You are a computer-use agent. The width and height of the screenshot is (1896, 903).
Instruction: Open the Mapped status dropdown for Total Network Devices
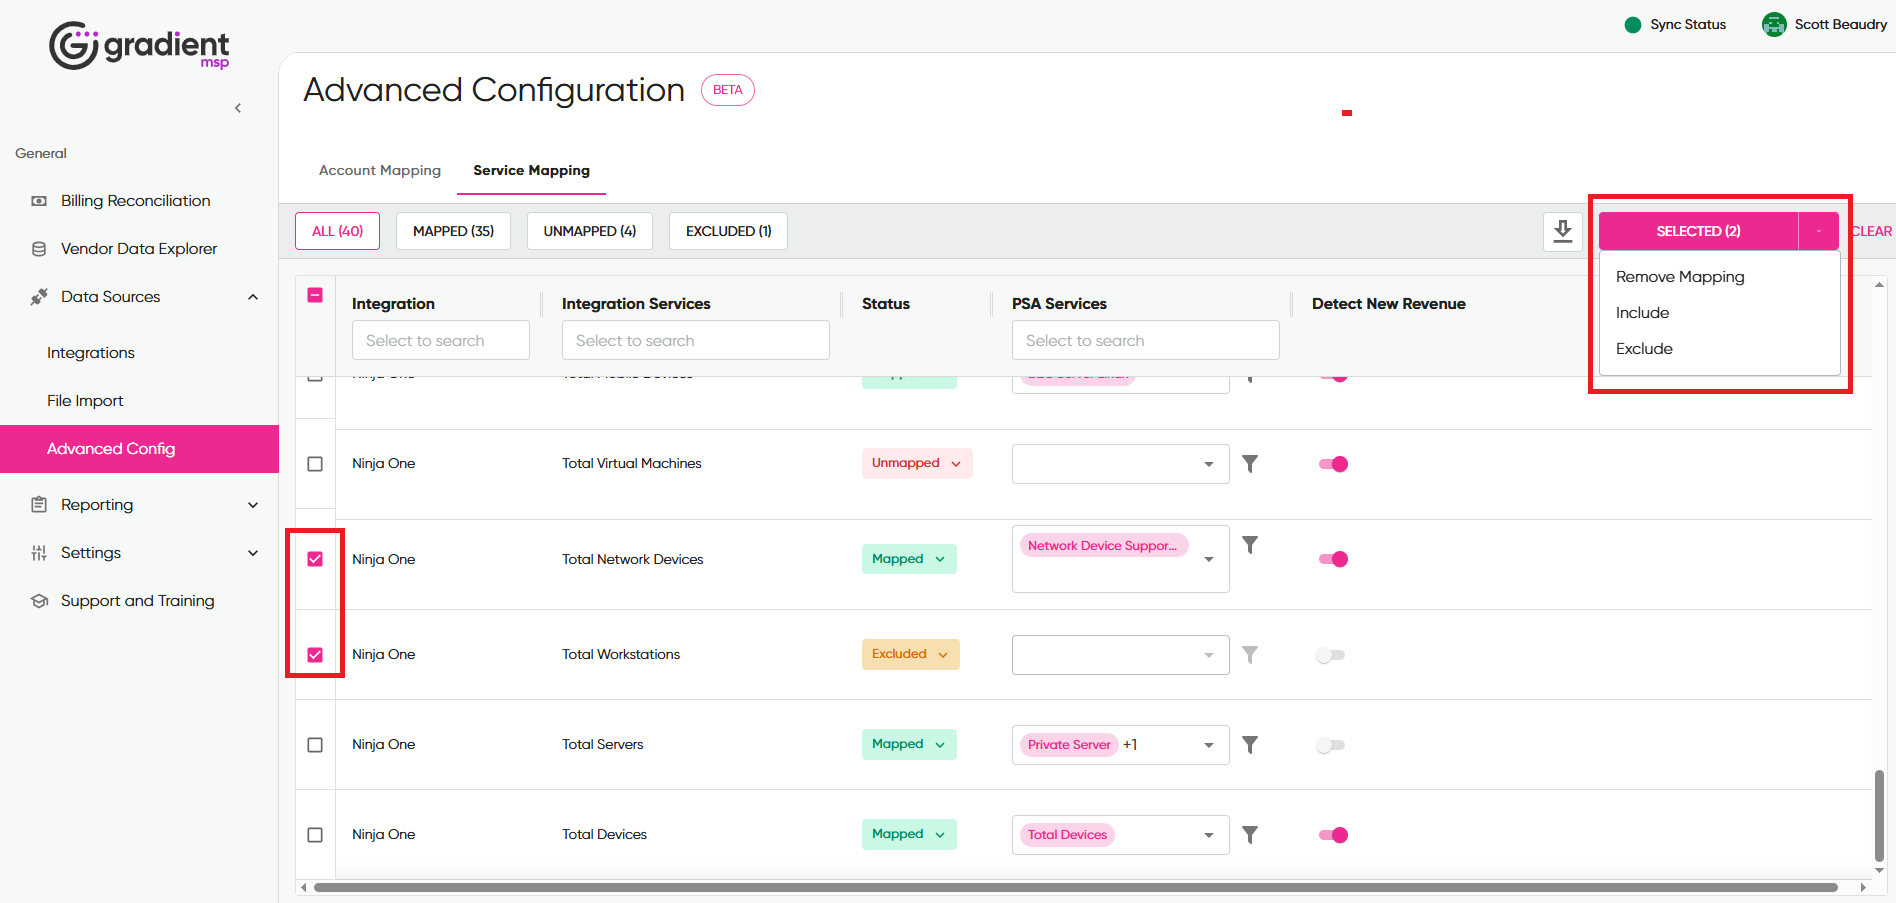coord(909,559)
